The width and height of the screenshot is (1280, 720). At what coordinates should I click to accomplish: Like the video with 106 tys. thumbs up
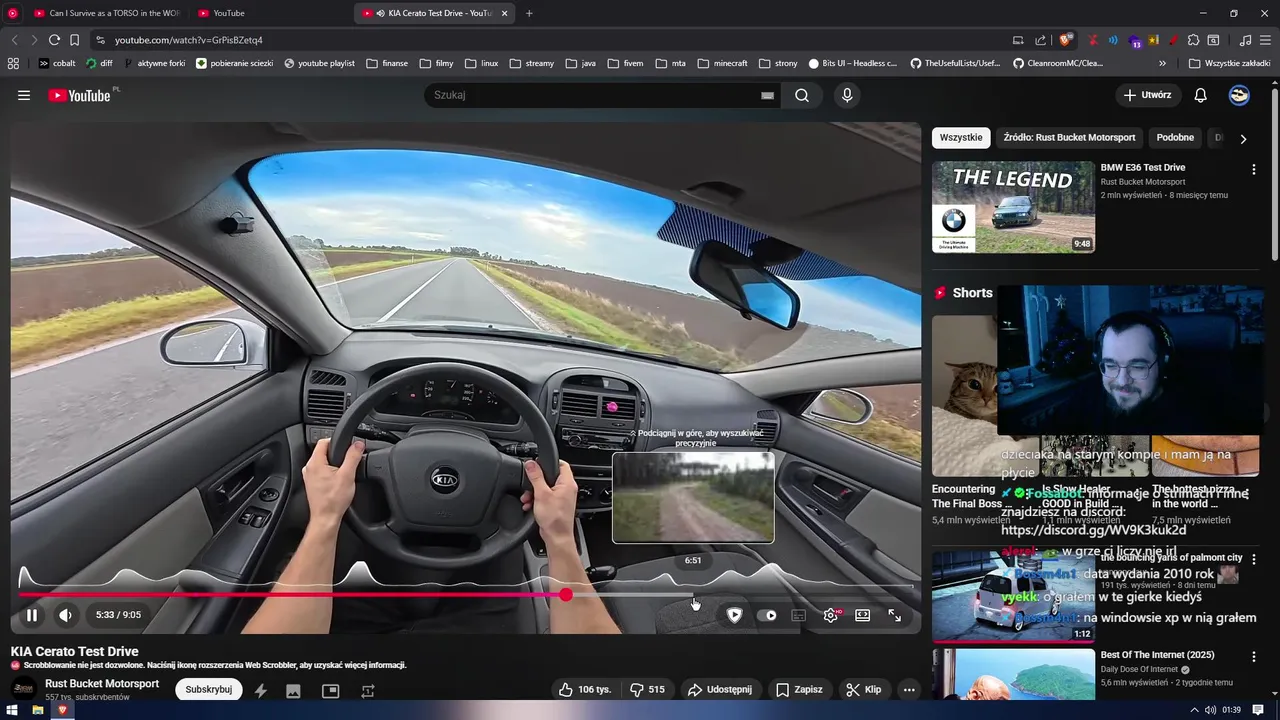585,689
